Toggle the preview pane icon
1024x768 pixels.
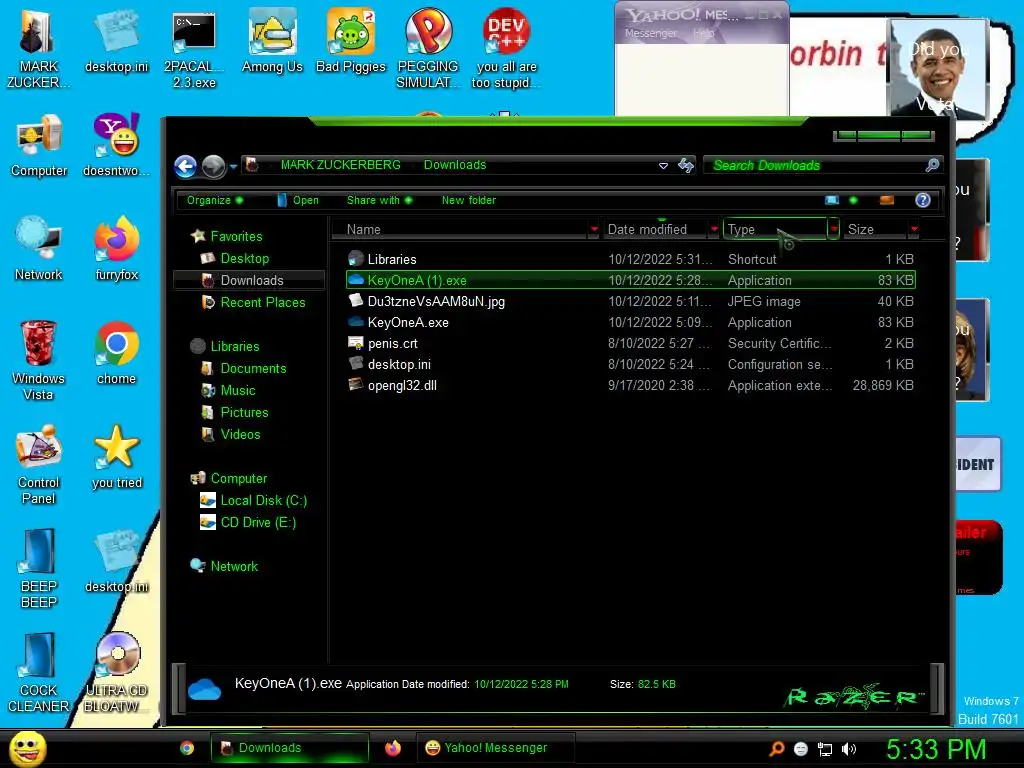[x=887, y=200]
